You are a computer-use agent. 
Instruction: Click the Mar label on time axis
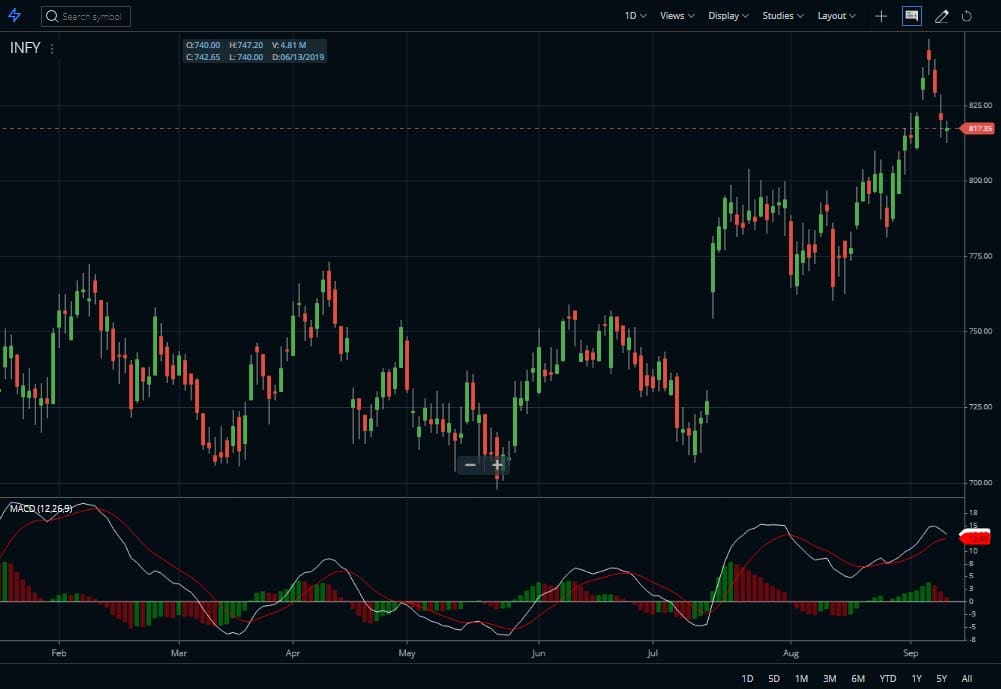(179, 653)
